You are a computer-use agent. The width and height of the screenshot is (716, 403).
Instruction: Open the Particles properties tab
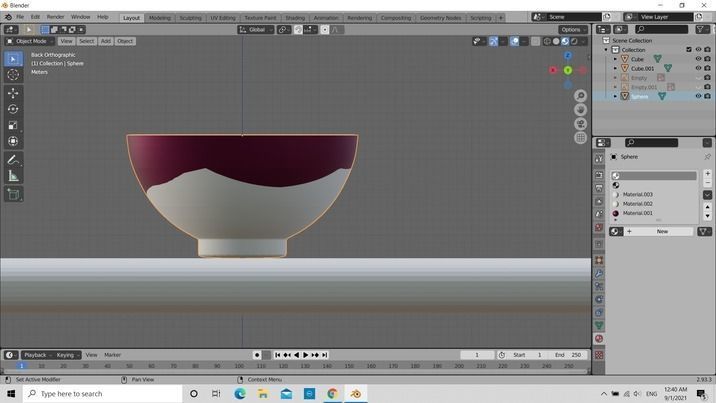599,286
